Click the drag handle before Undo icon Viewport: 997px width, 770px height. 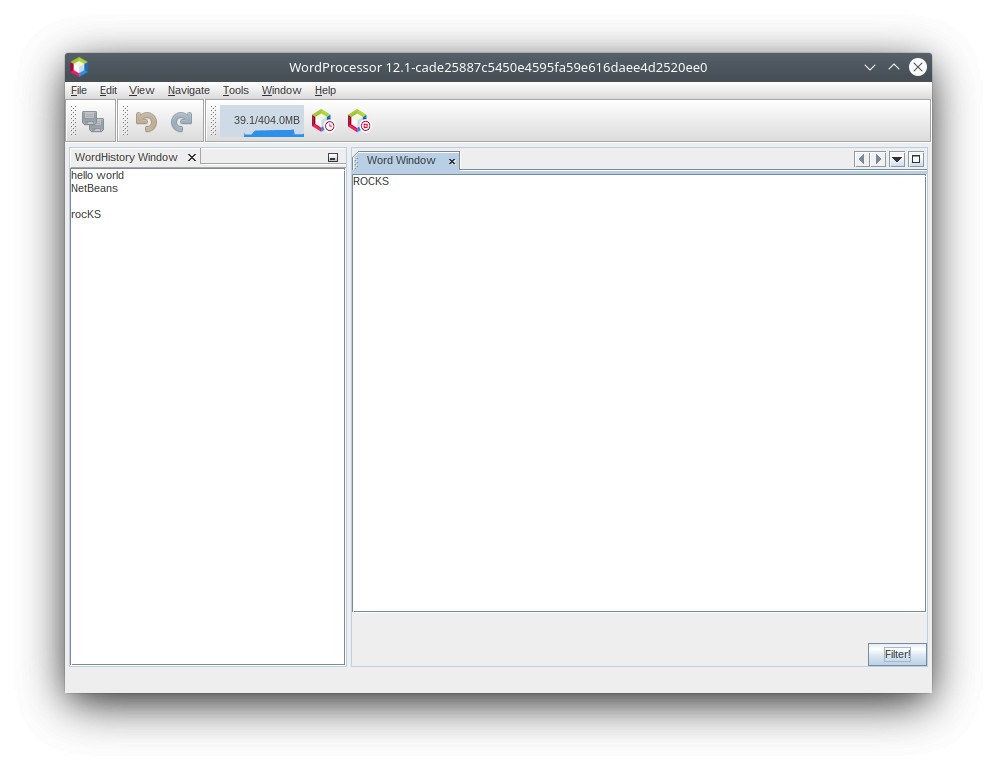point(125,121)
